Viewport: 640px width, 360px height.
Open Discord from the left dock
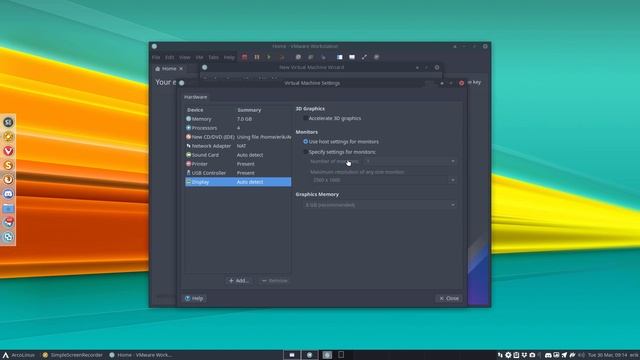click(x=8, y=193)
